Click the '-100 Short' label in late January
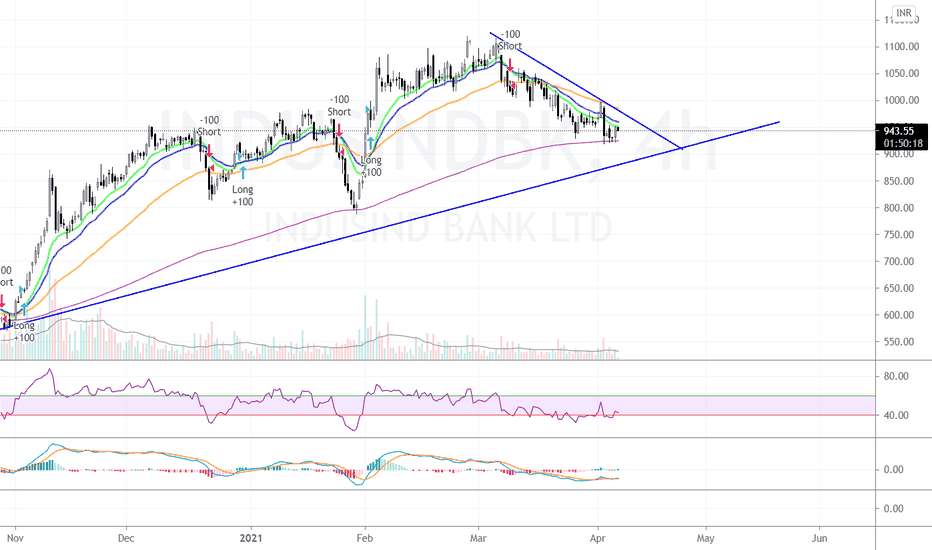The height and width of the screenshot is (550, 932). click(x=339, y=106)
